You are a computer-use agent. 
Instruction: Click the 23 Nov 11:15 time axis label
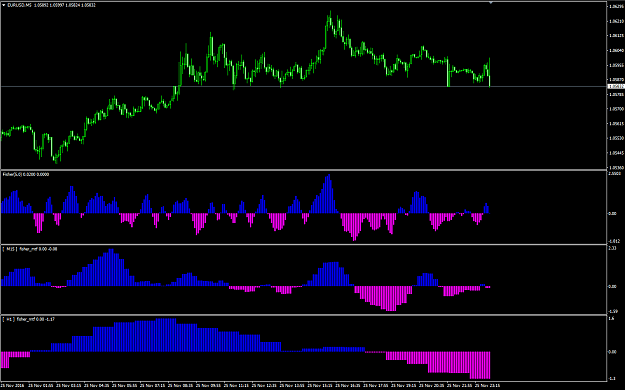coord(237,386)
